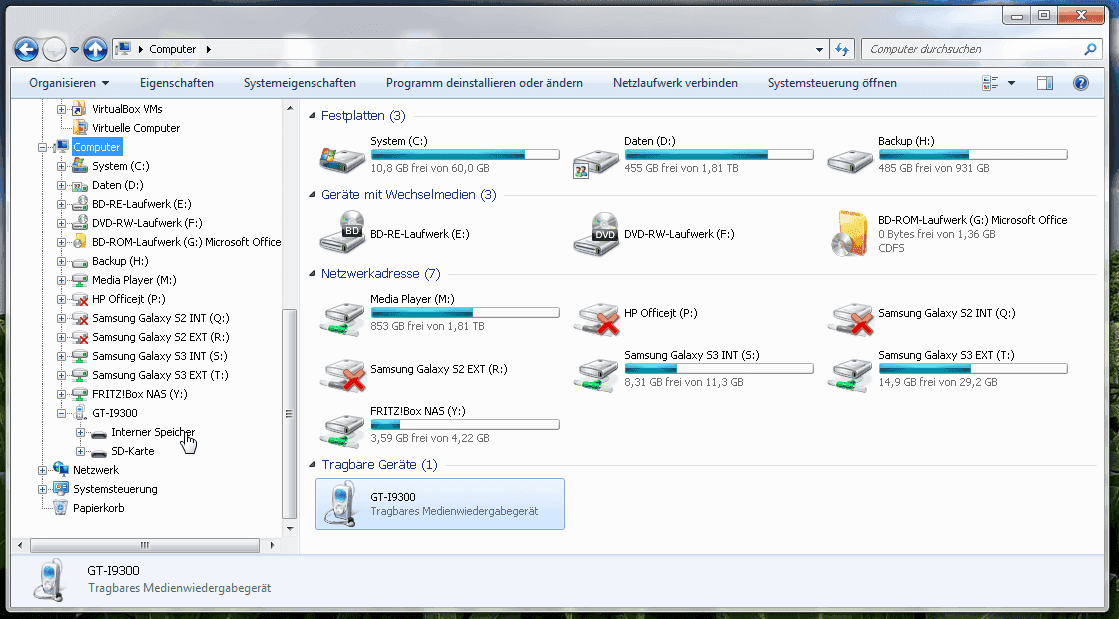
Task: Select Virtuelle Computer in the tree
Action: (136, 129)
